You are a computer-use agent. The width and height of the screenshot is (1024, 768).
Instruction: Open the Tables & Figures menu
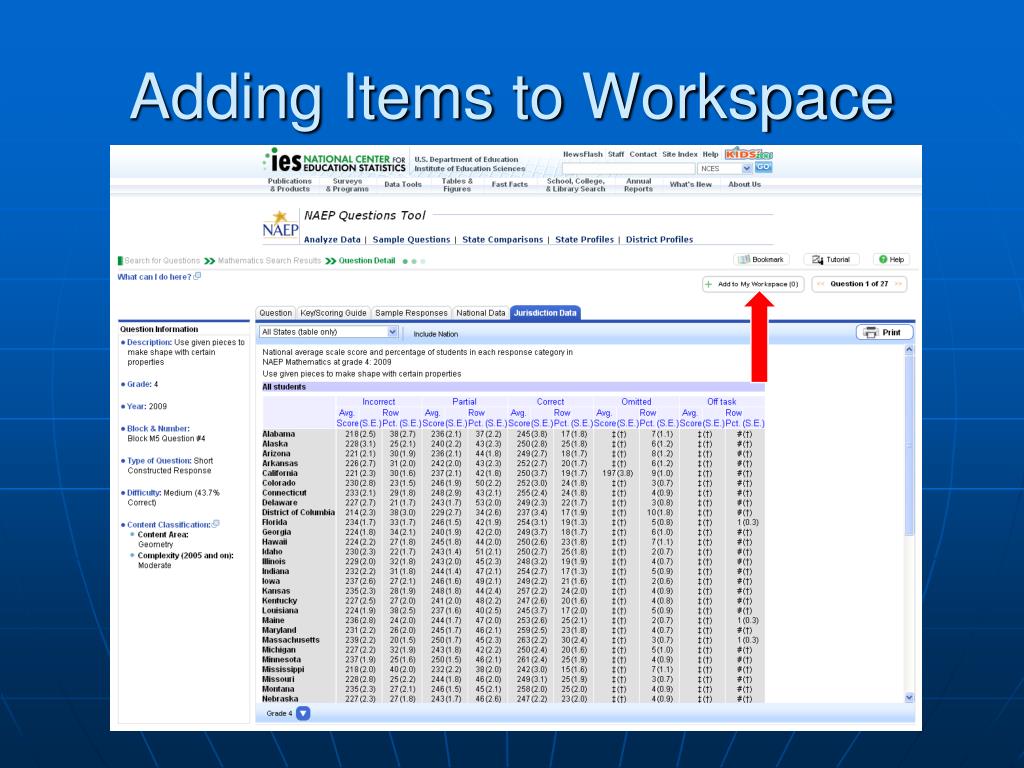[457, 185]
